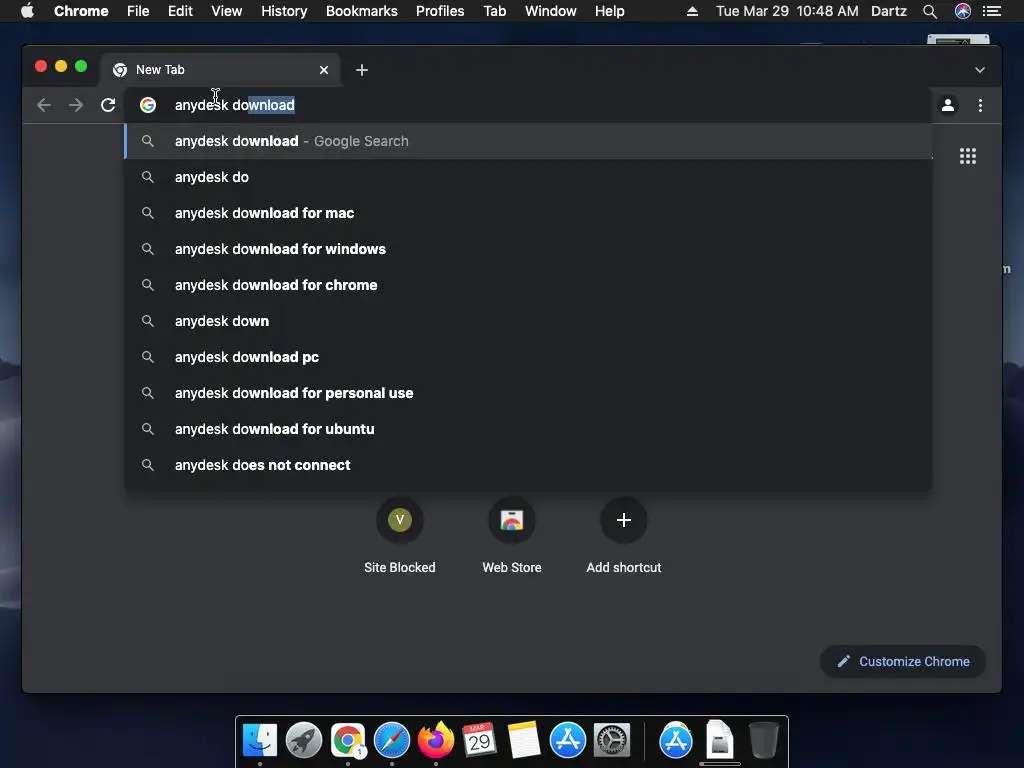Open Calendar from the Dock
Image resolution: width=1024 pixels, height=768 pixels.
[479, 740]
